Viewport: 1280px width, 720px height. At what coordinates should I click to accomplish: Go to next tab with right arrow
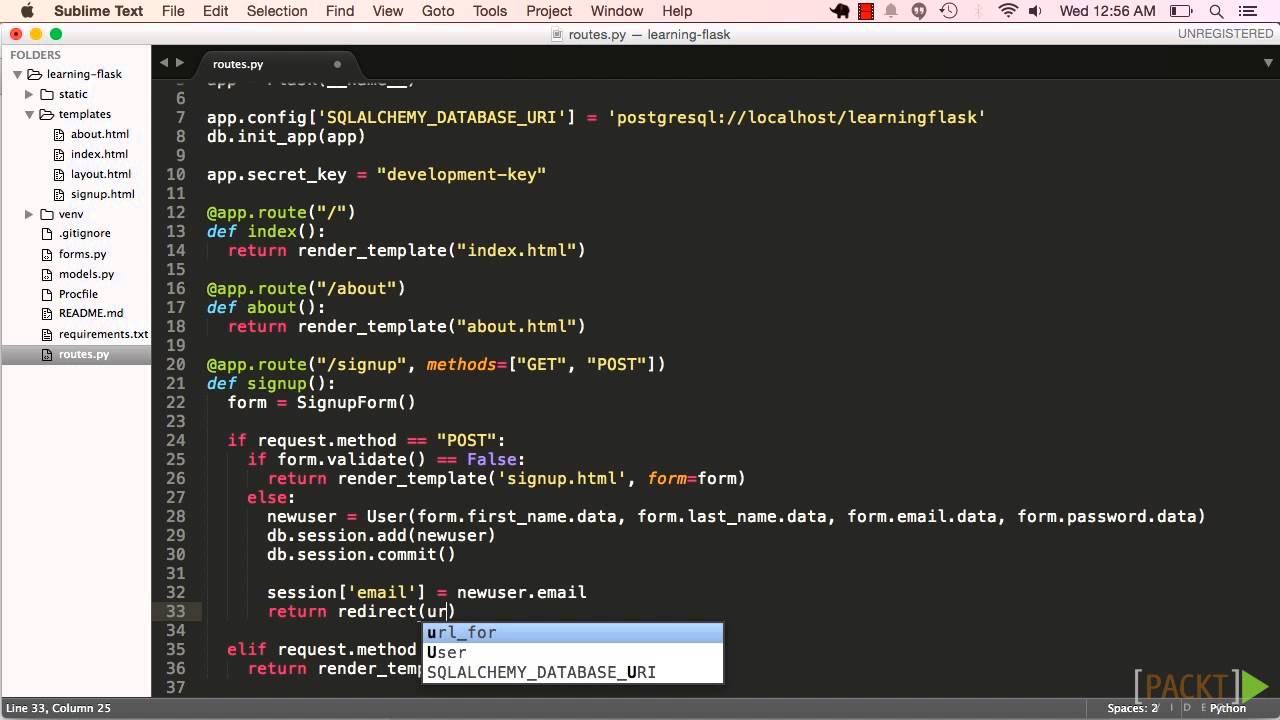click(179, 62)
